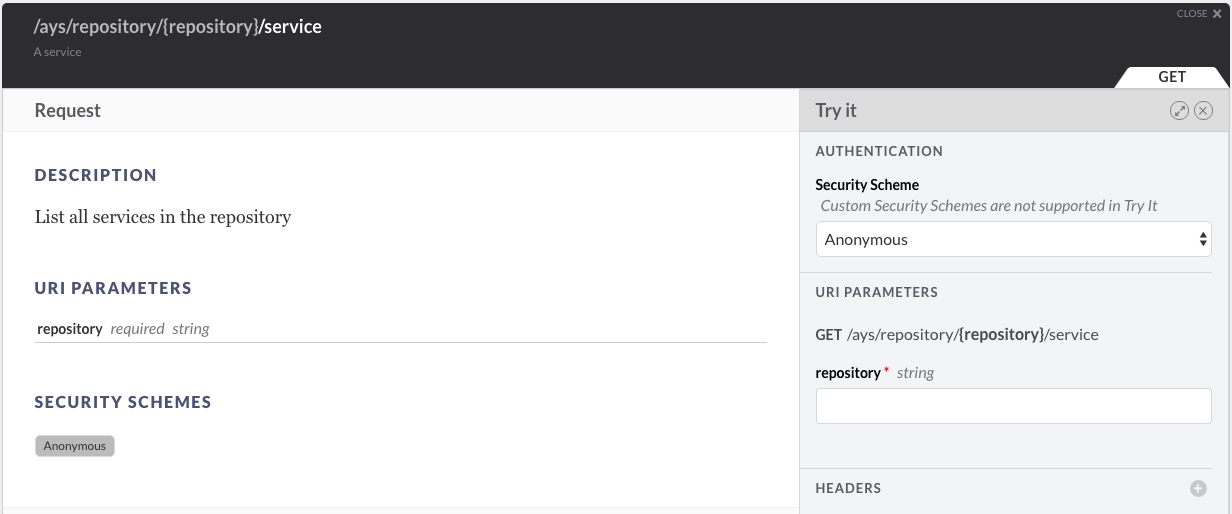The height and width of the screenshot is (514, 1232).
Task: Click the 'A service' subtitle text
Action: (x=58, y=52)
